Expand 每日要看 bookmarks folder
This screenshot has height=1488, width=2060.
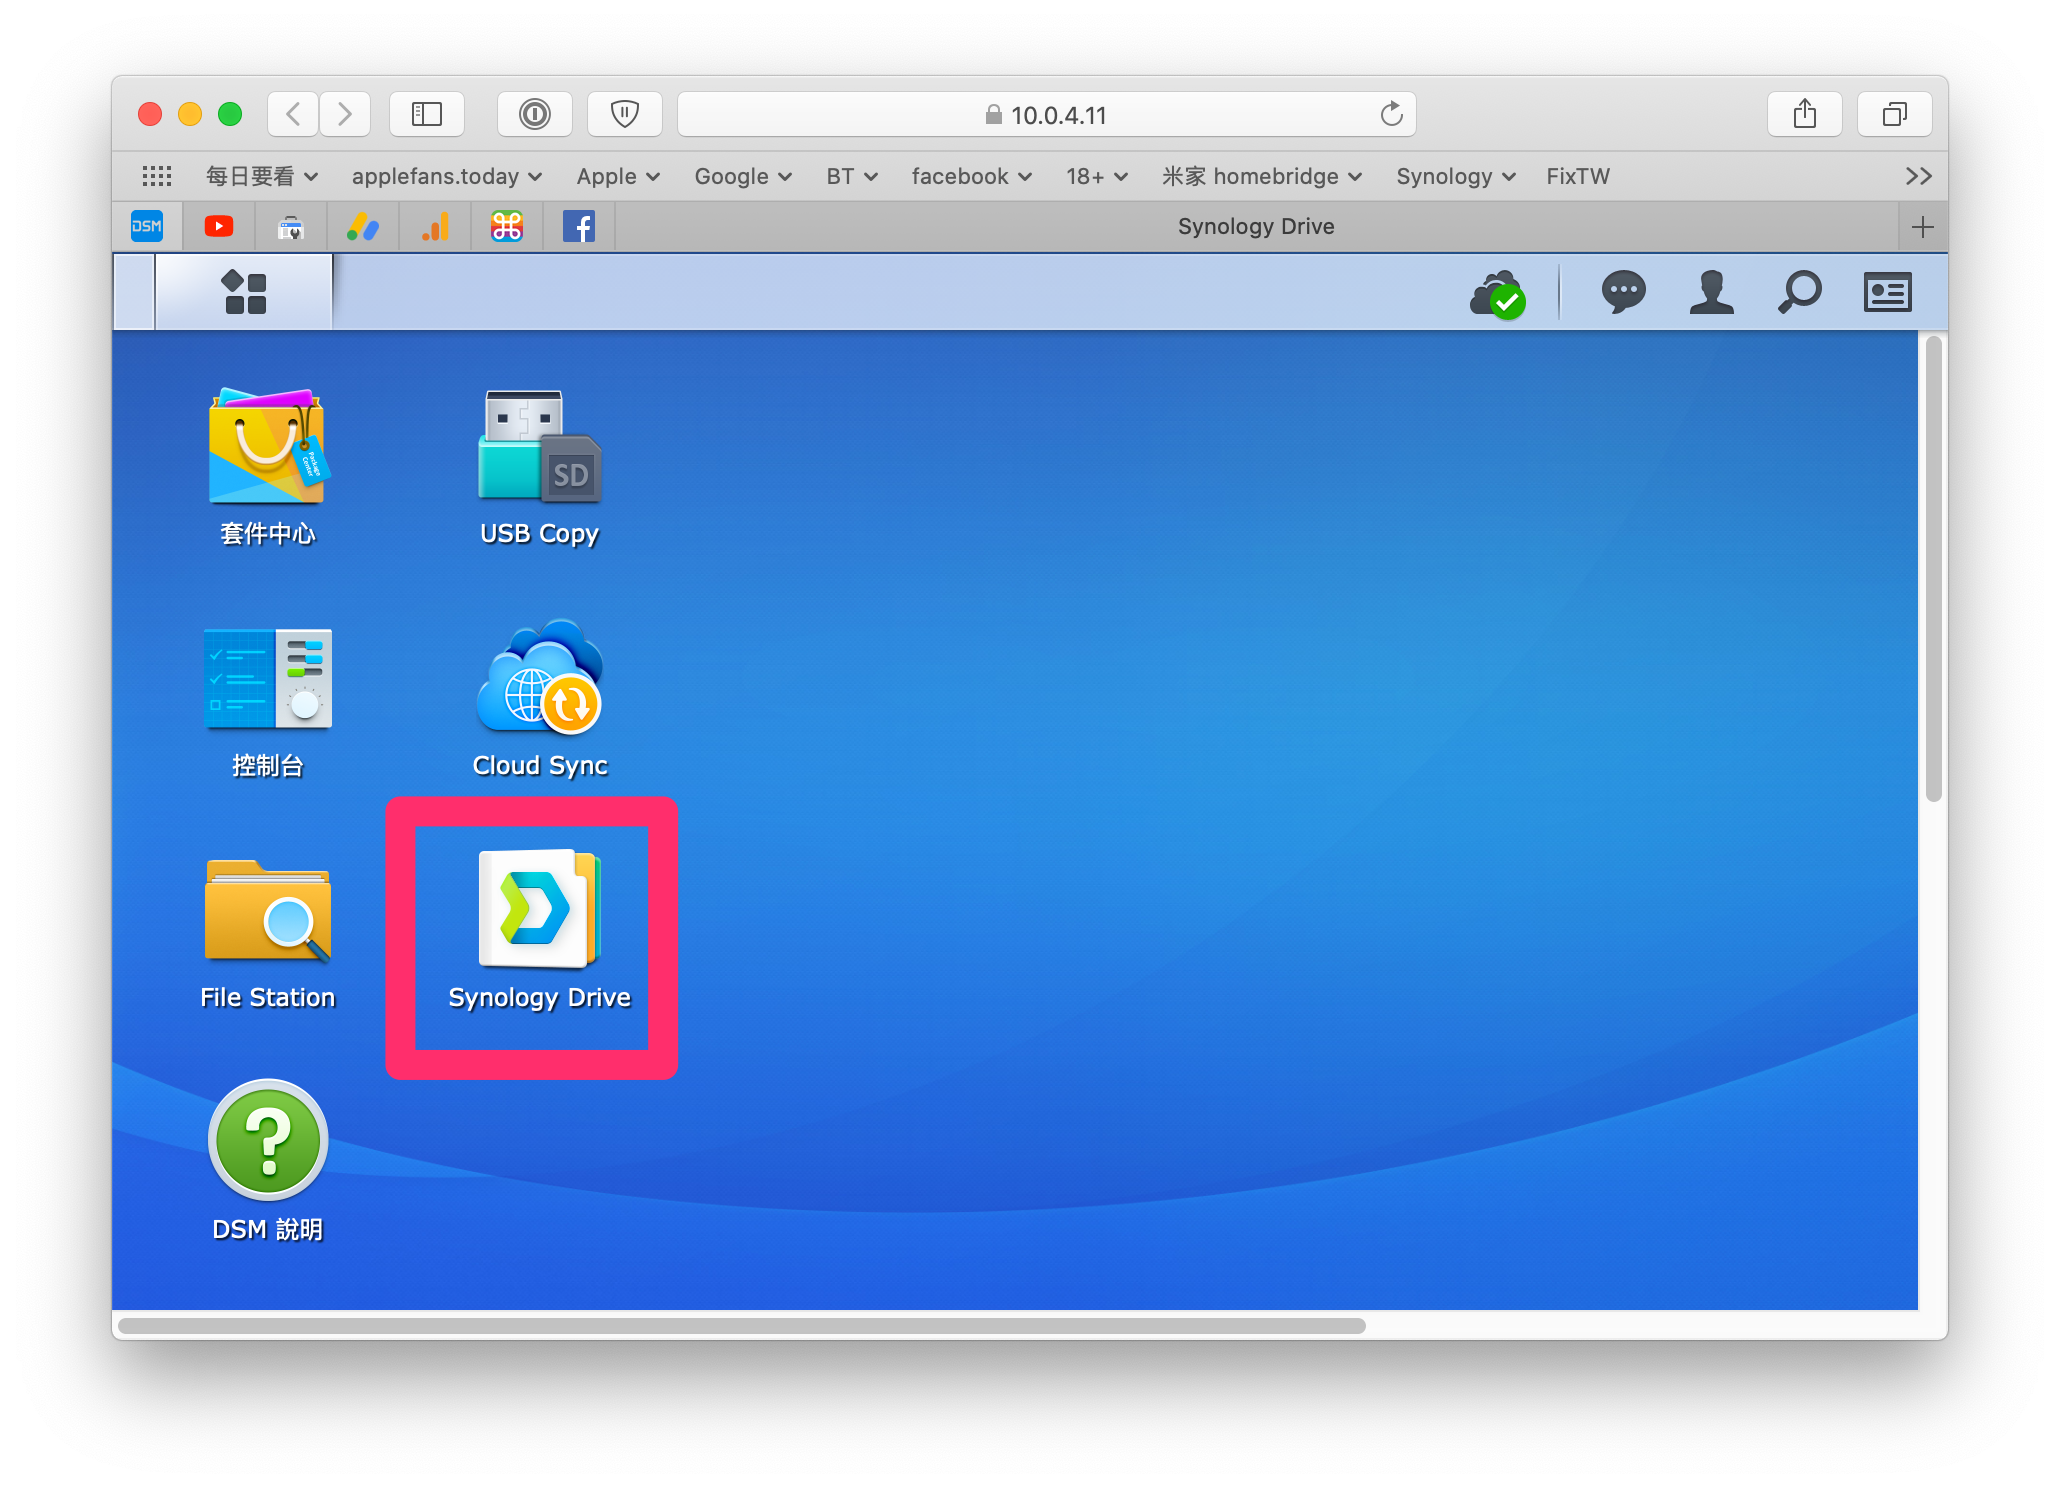point(262,176)
